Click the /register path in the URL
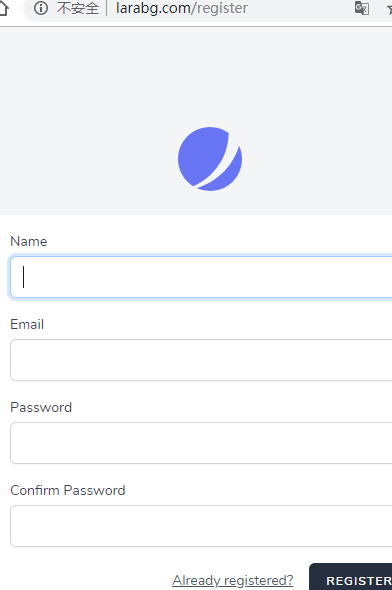This screenshot has height=590, width=392. [x=219, y=8]
